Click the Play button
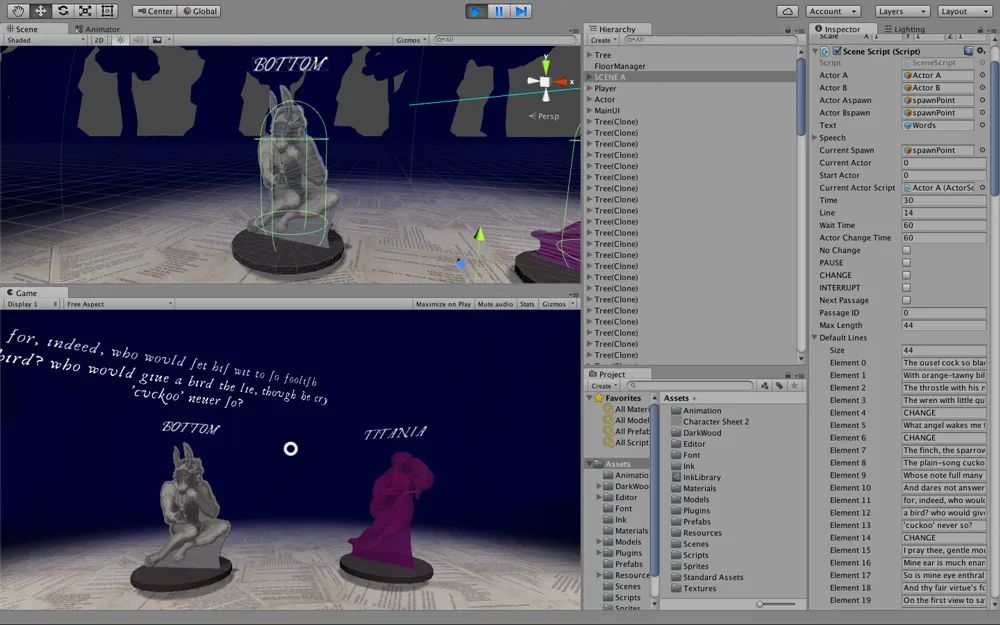 (x=476, y=11)
